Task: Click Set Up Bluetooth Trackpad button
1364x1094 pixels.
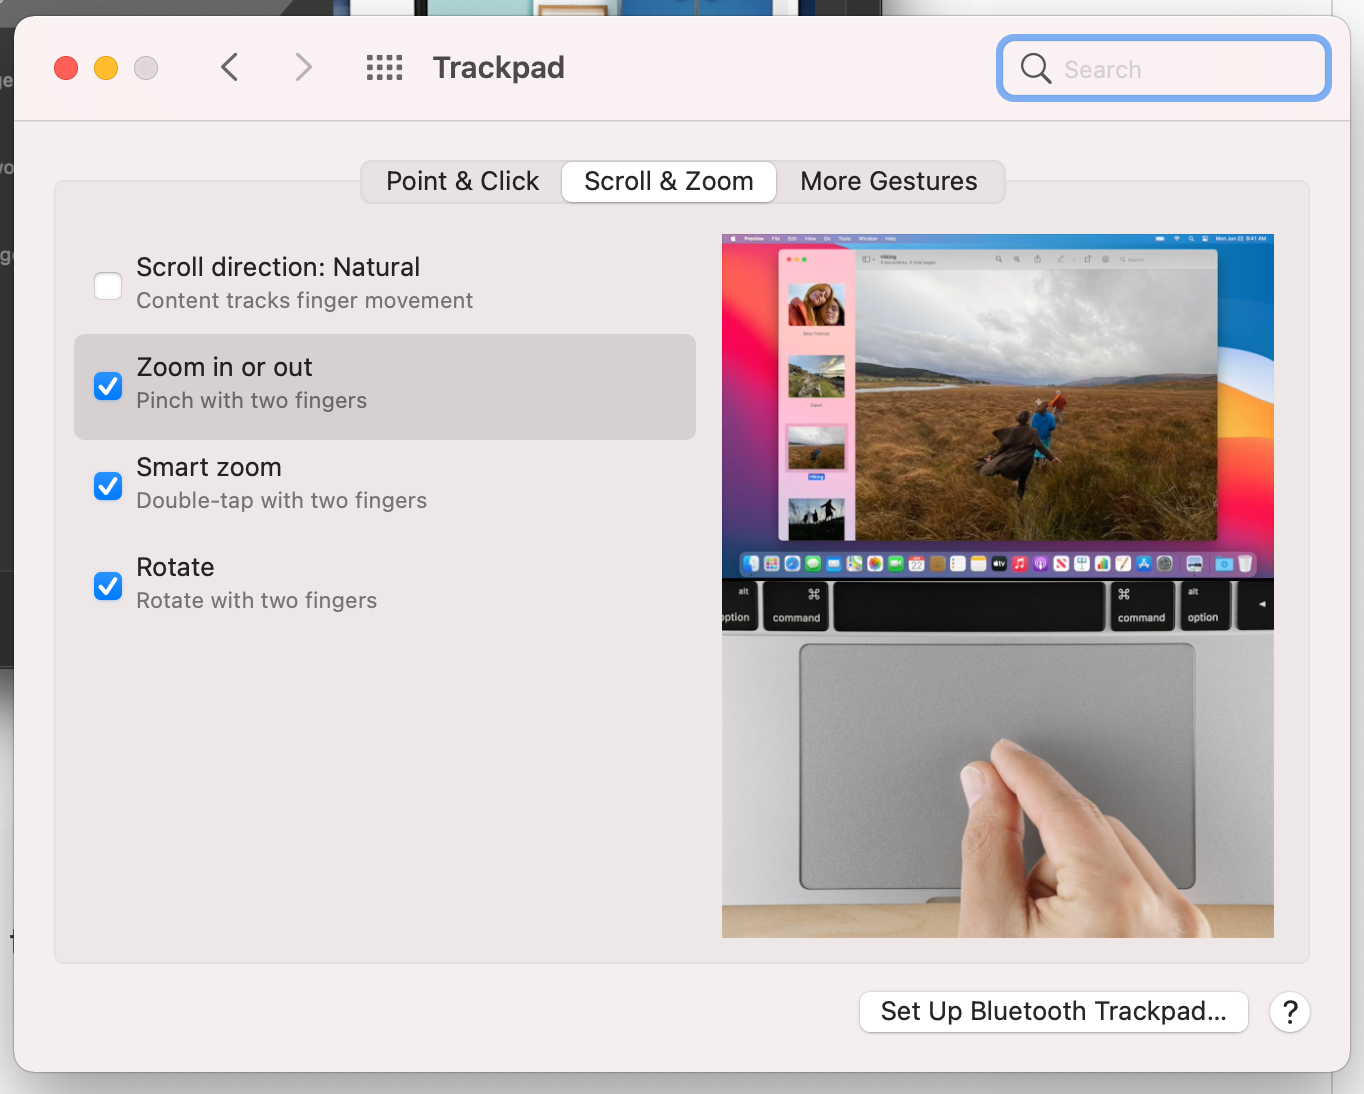Action: pos(1053,1011)
